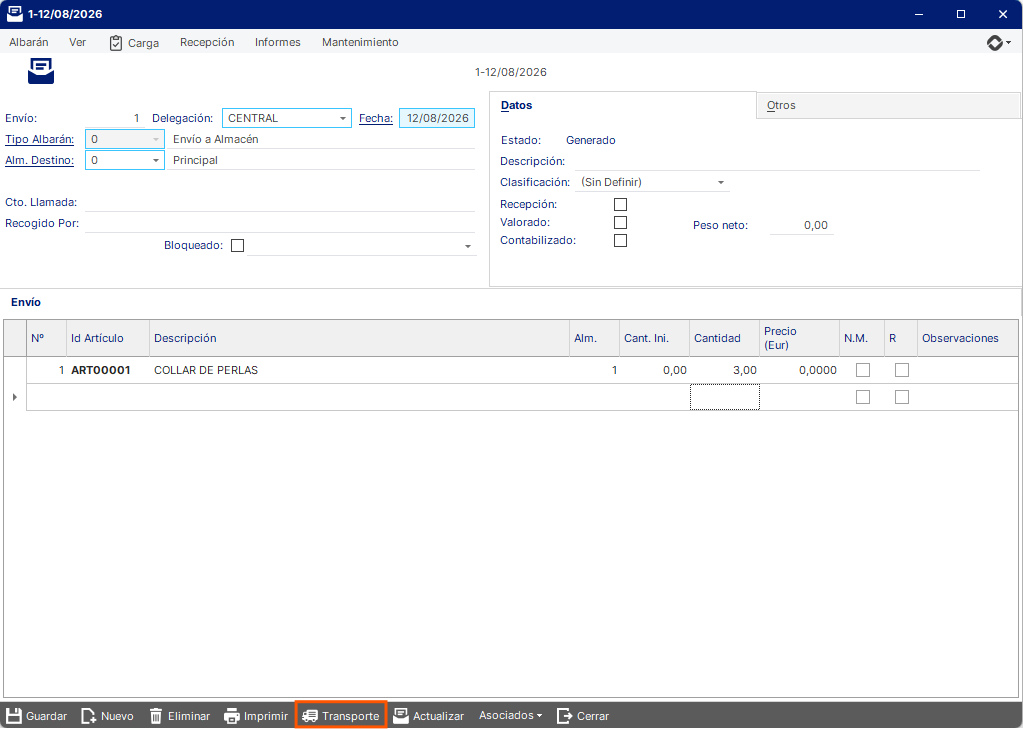Click the Precio (Eur) column header

coord(799,338)
